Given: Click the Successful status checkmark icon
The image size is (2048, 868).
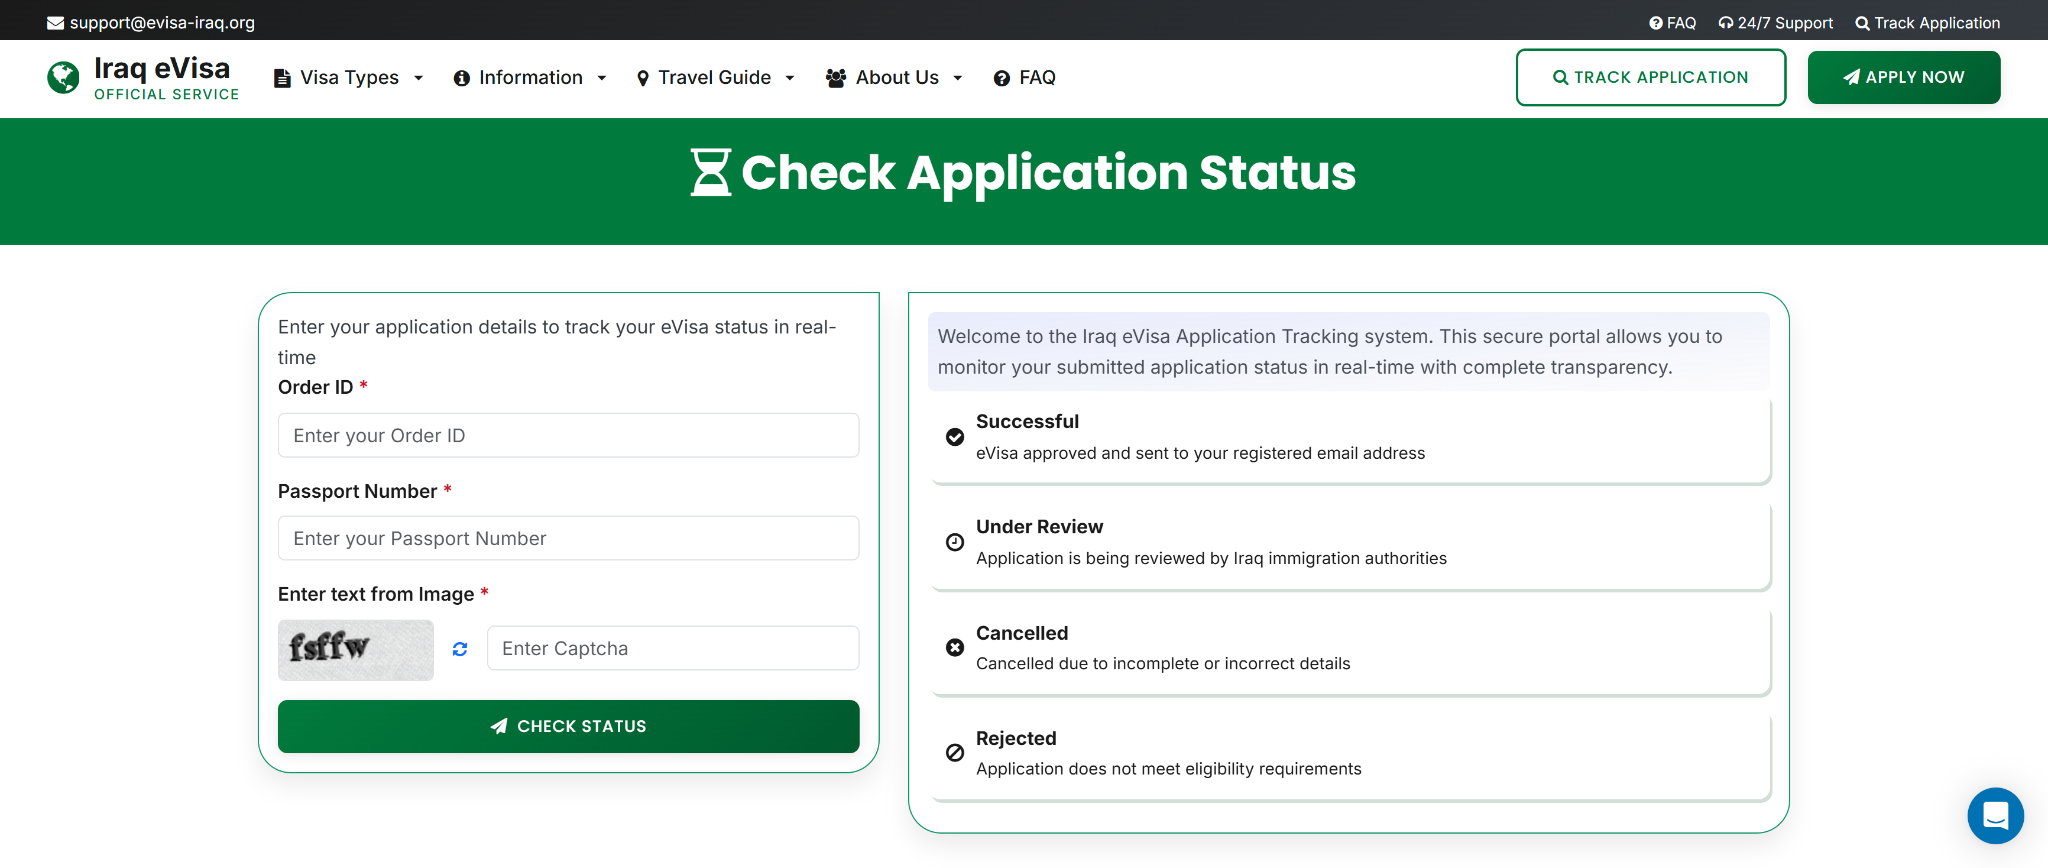Looking at the screenshot, I should click(955, 437).
